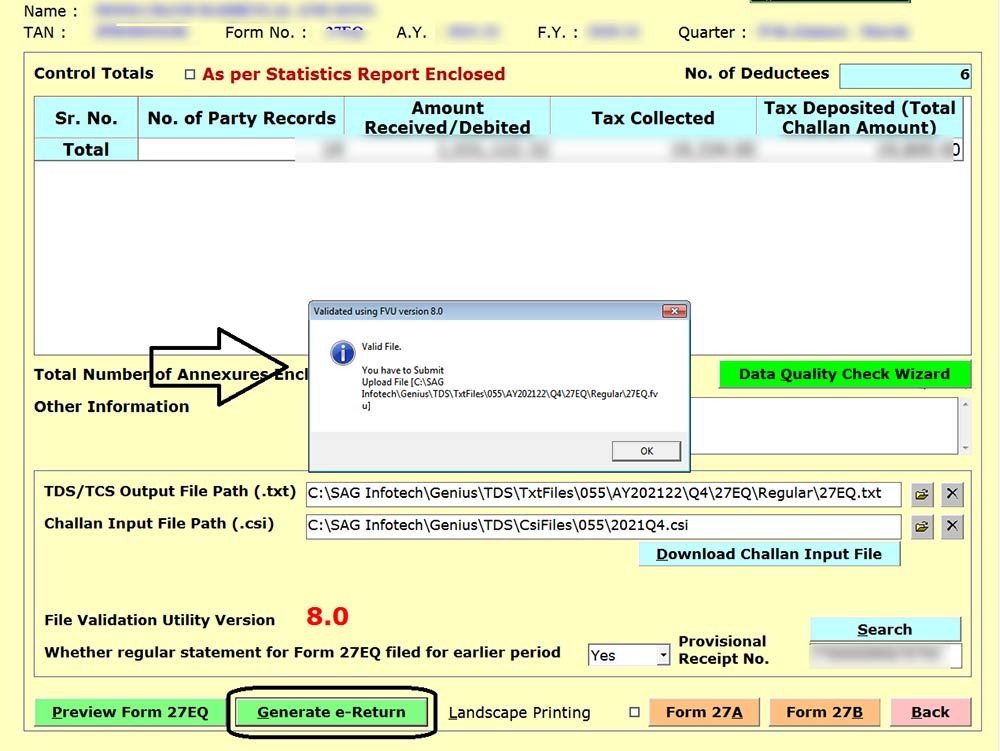Open Form 27A
1000x751 pixels.
704,712
